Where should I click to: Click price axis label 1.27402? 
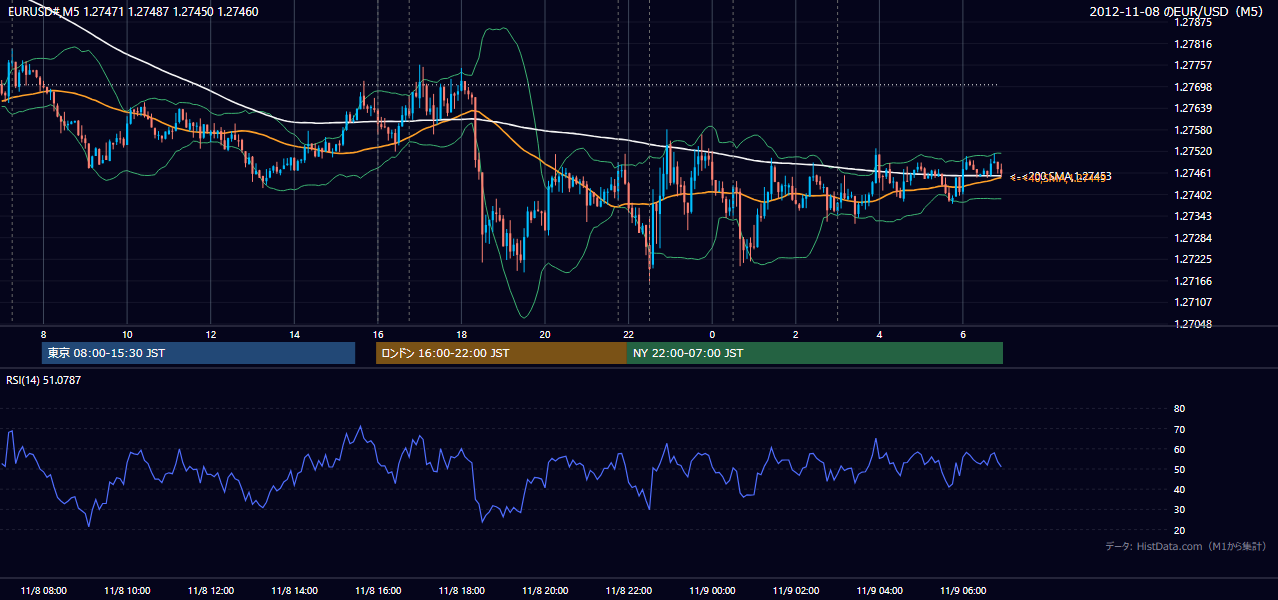click(x=1192, y=195)
